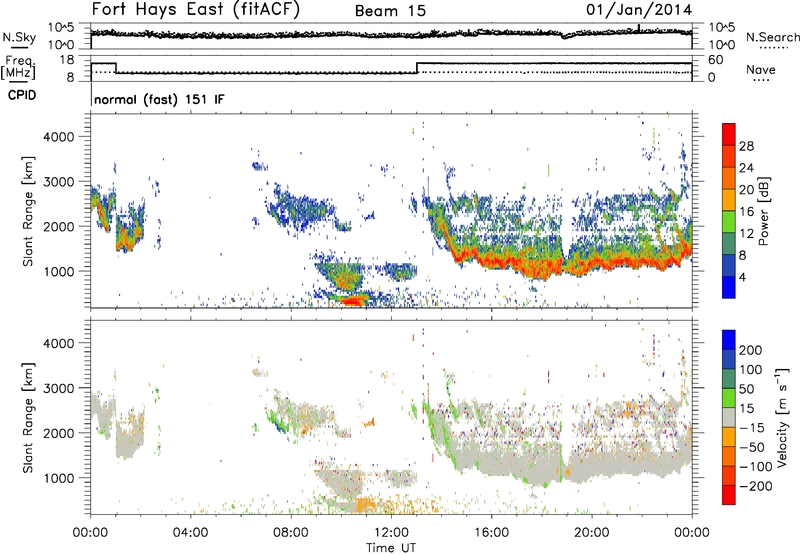Click the blue bottom of the power colorbar
Image resolution: width=800 pixels, height=554 pixels.
point(729,287)
